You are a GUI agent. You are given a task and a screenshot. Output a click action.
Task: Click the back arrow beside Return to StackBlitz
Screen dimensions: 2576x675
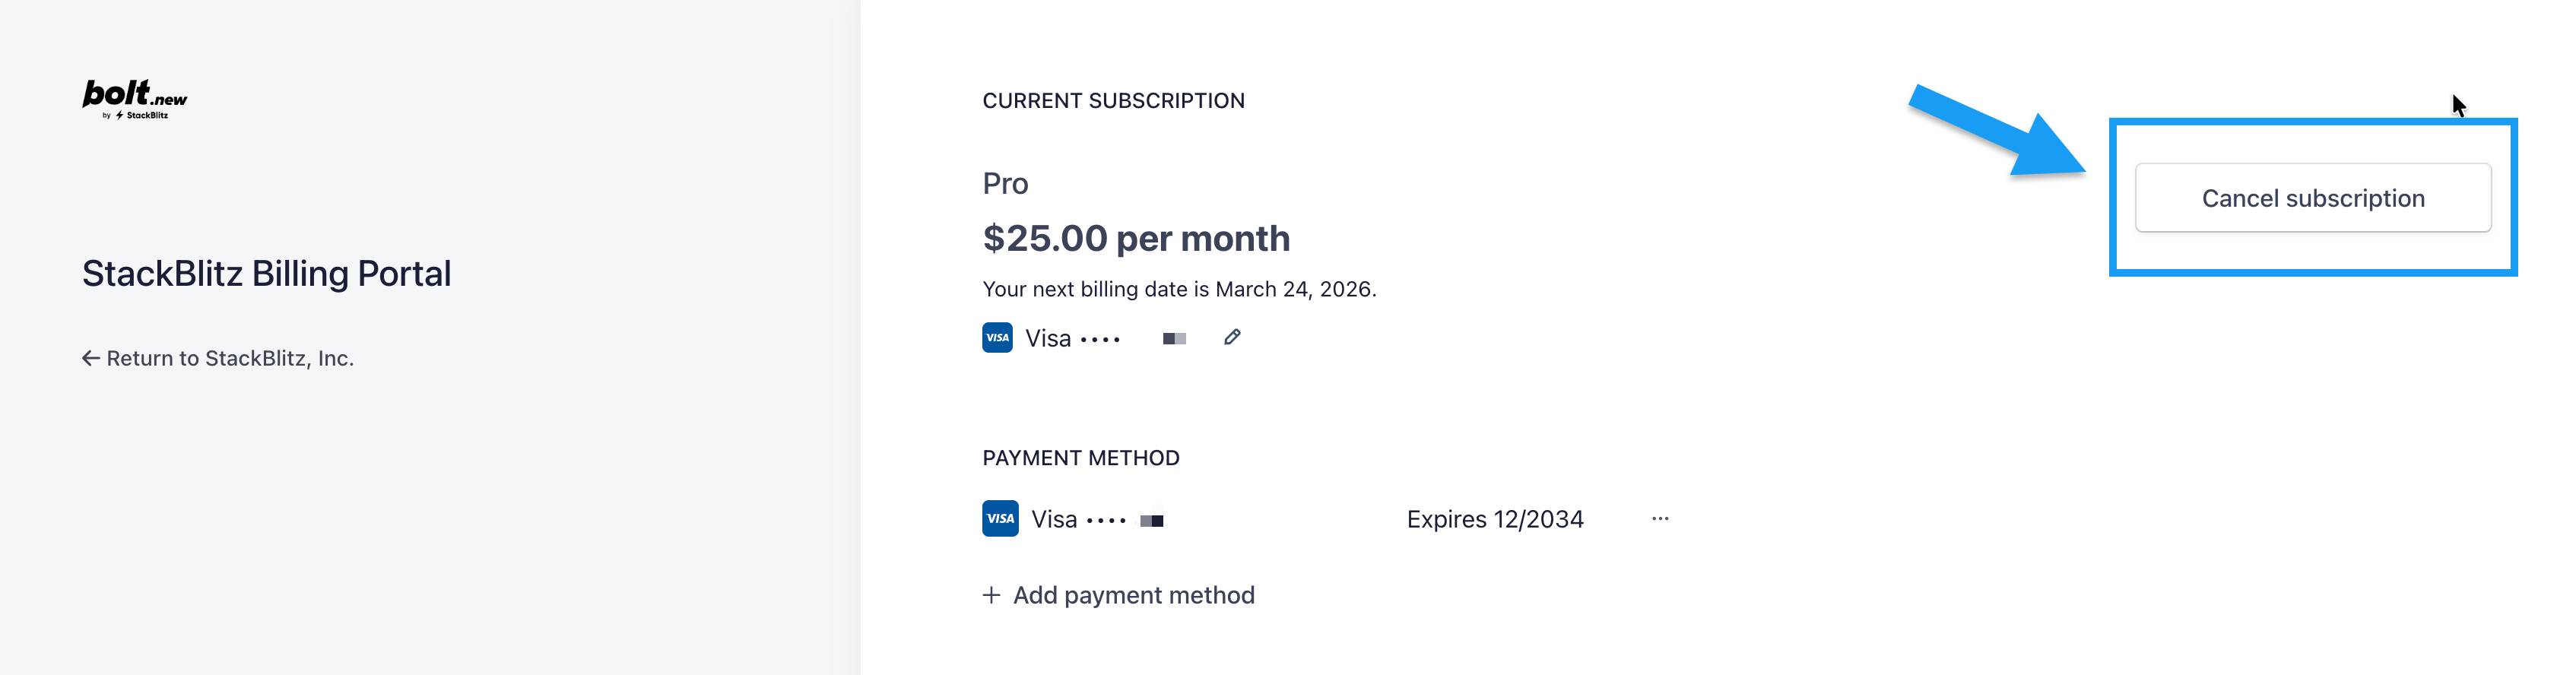pyautogui.click(x=90, y=358)
